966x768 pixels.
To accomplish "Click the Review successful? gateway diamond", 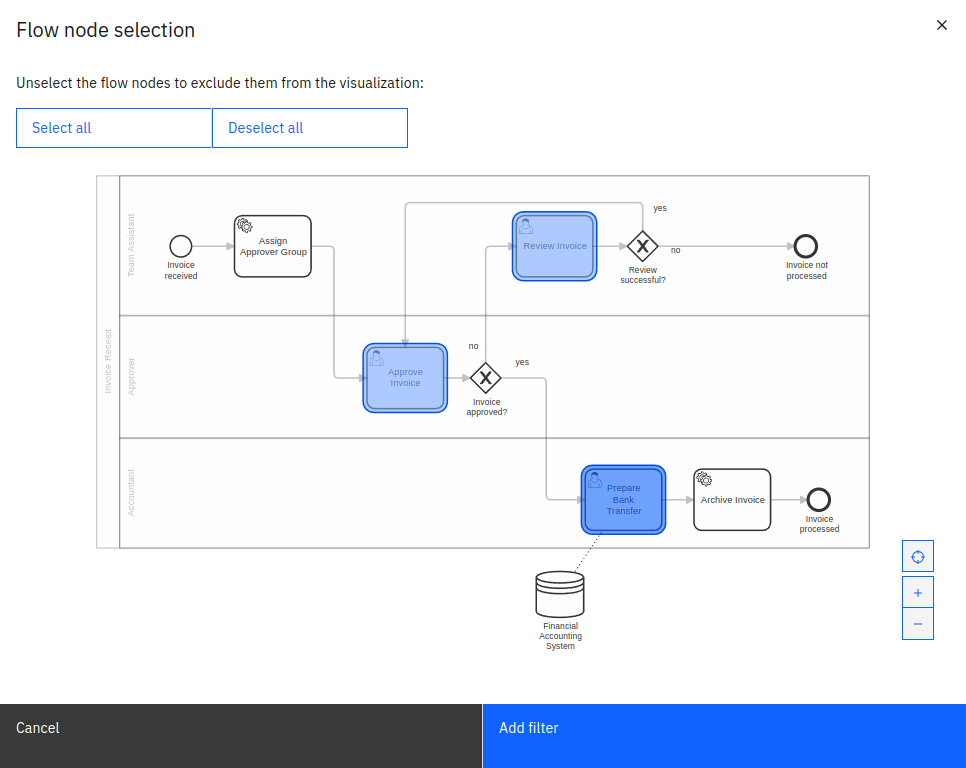I will (642, 245).
